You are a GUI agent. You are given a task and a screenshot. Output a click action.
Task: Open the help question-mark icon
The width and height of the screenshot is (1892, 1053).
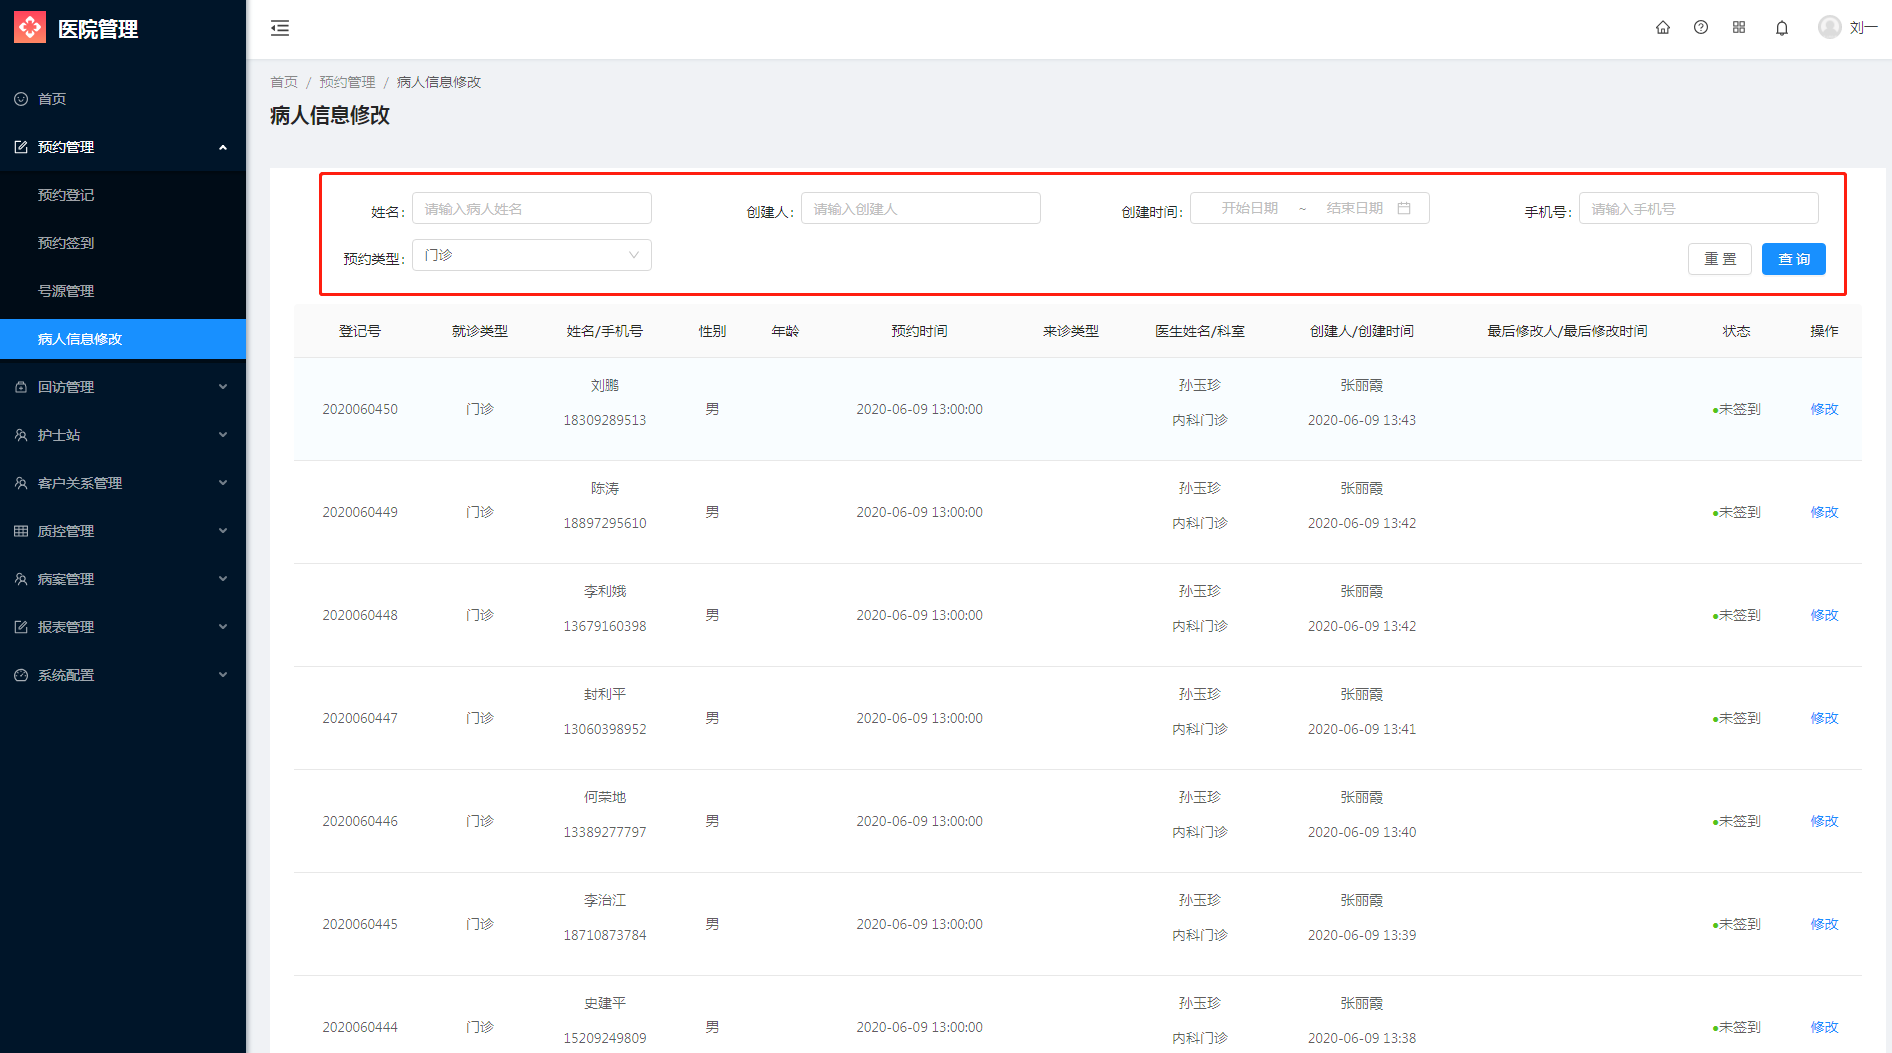pos(1701,28)
